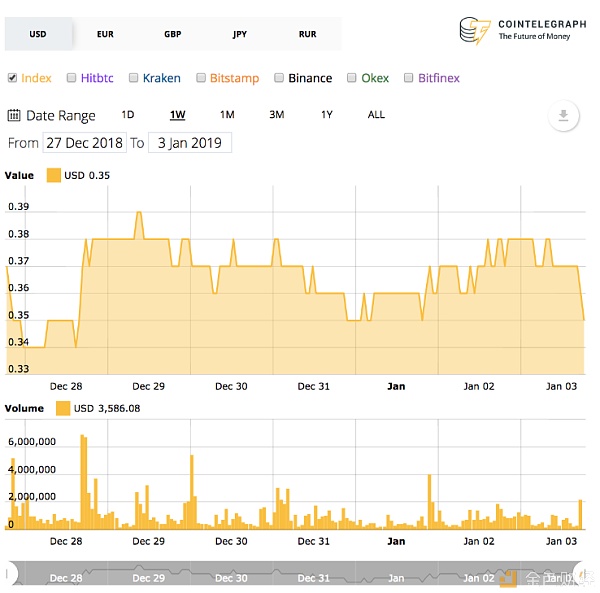Click the 0.39 price axis label
Screen dimensions: 600x593
coord(18,207)
